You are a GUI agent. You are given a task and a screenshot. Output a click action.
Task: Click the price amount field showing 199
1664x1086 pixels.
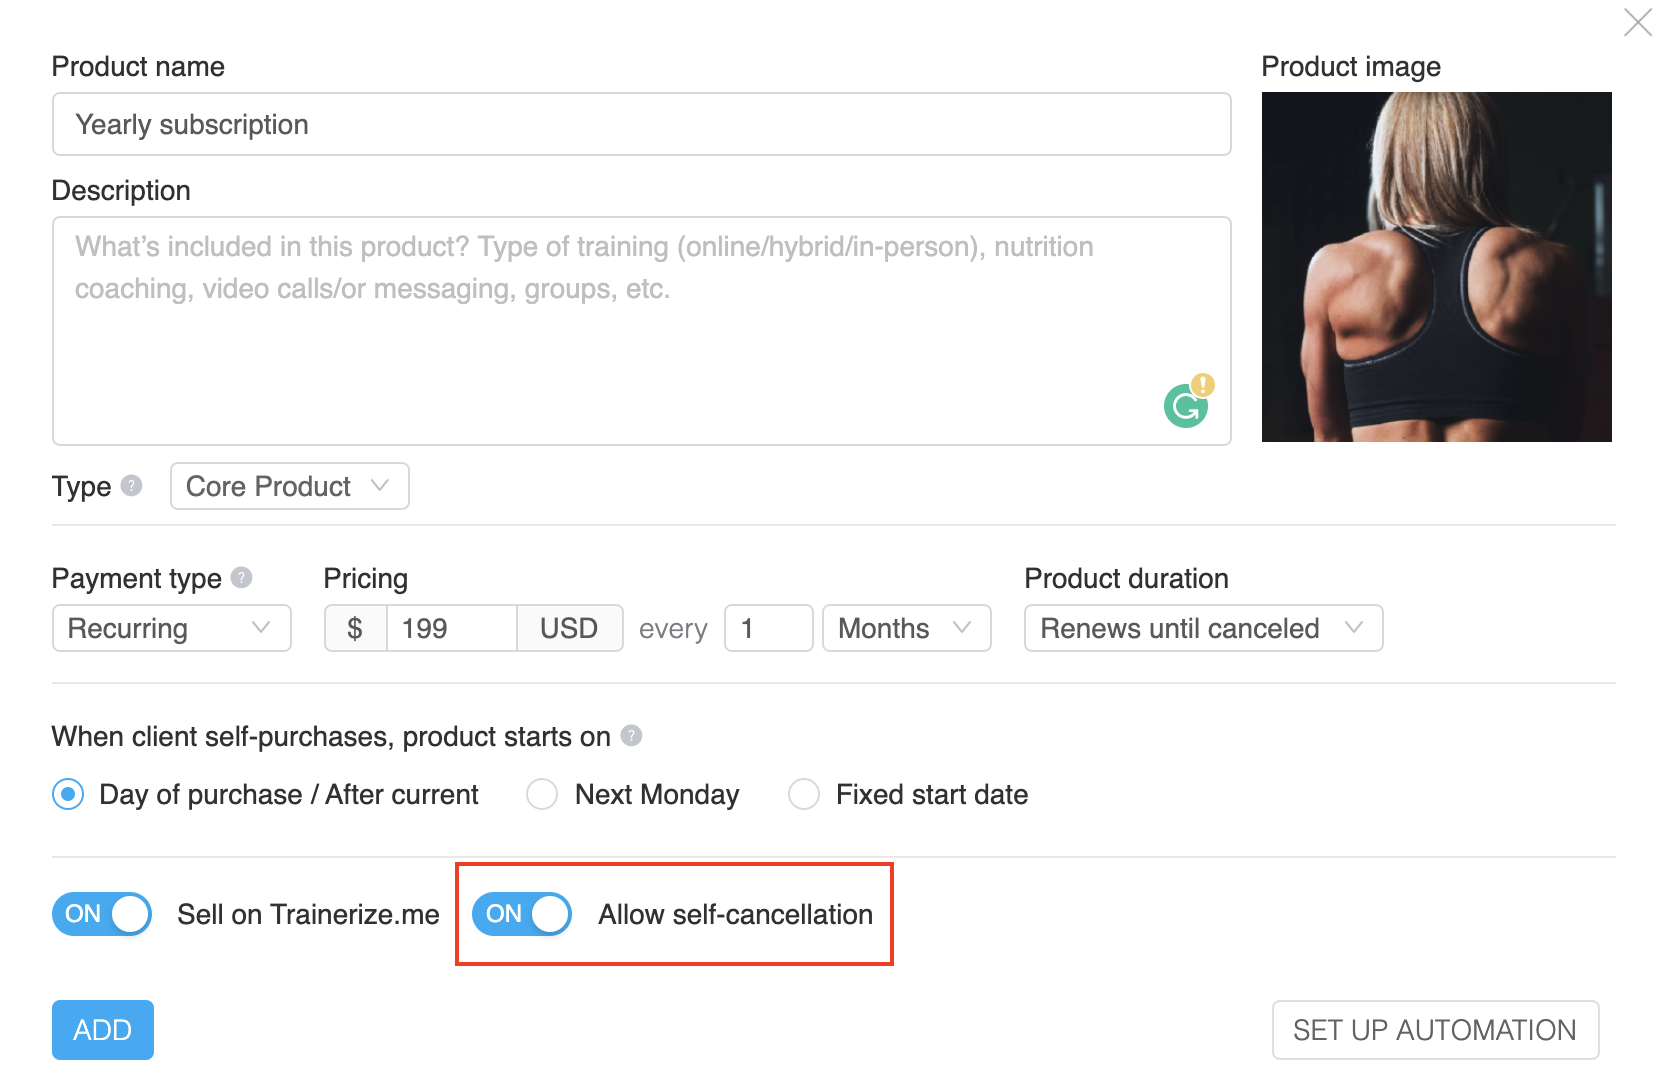(x=452, y=628)
